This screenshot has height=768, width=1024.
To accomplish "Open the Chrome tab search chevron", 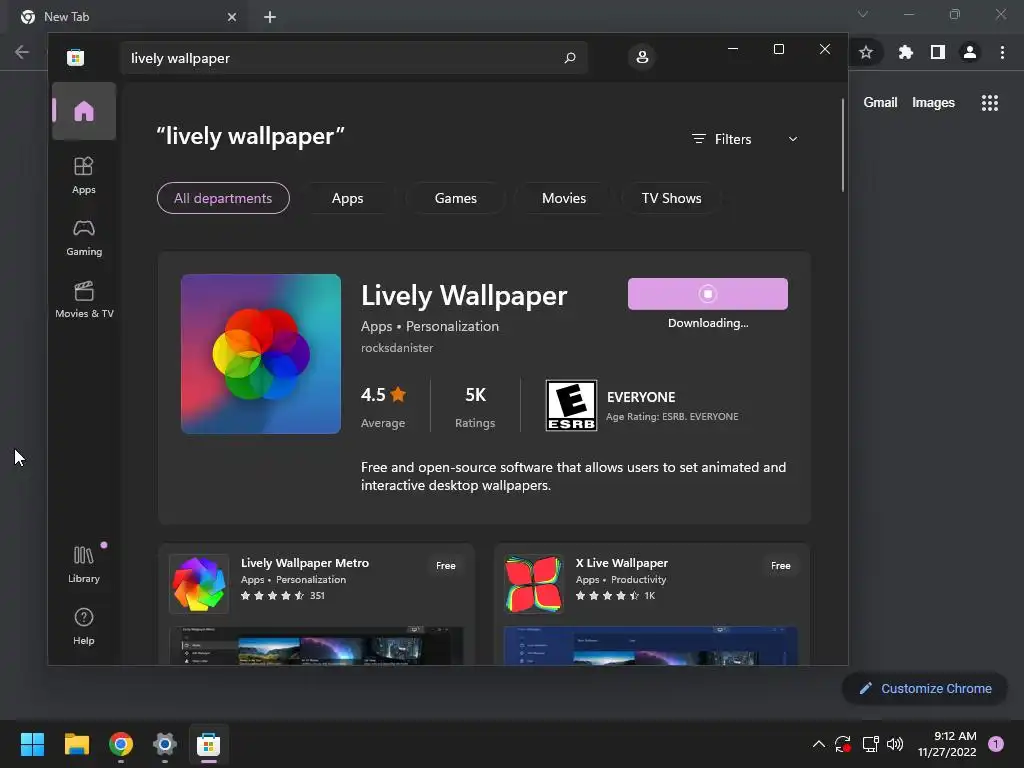I will (863, 14).
